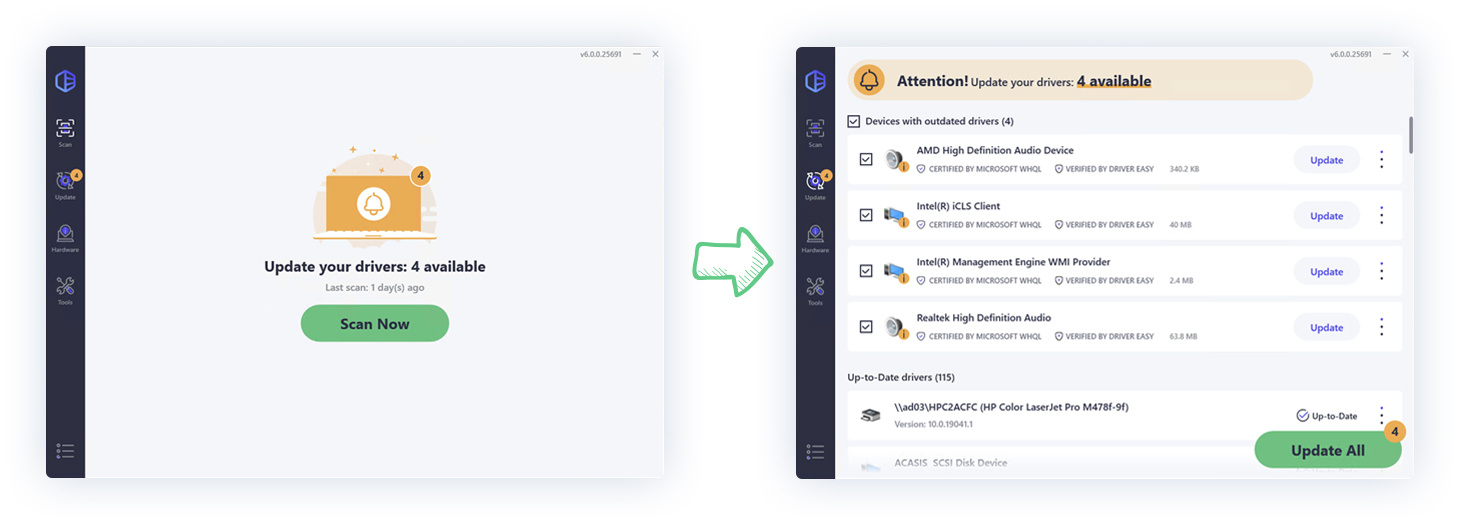Minimize the right Driver Easy window
Screen dimensions: 1460x525
coord(1386,54)
